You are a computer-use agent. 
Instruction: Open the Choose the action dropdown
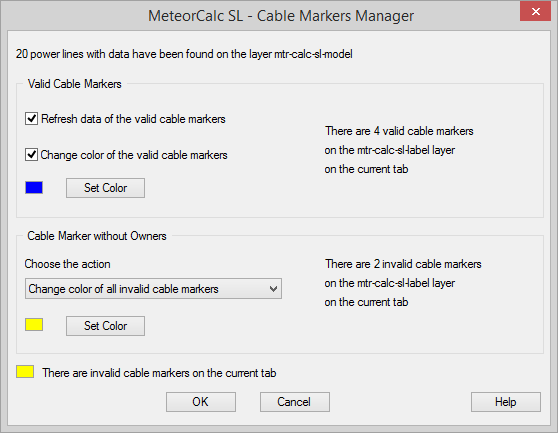[x=153, y=289]
